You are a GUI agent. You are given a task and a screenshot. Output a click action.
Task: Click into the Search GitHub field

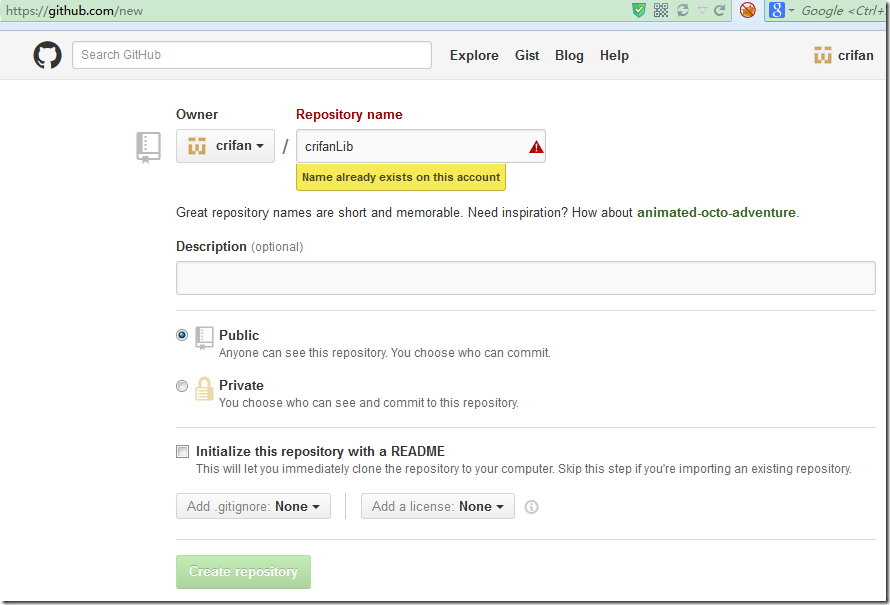pos(251,55)
